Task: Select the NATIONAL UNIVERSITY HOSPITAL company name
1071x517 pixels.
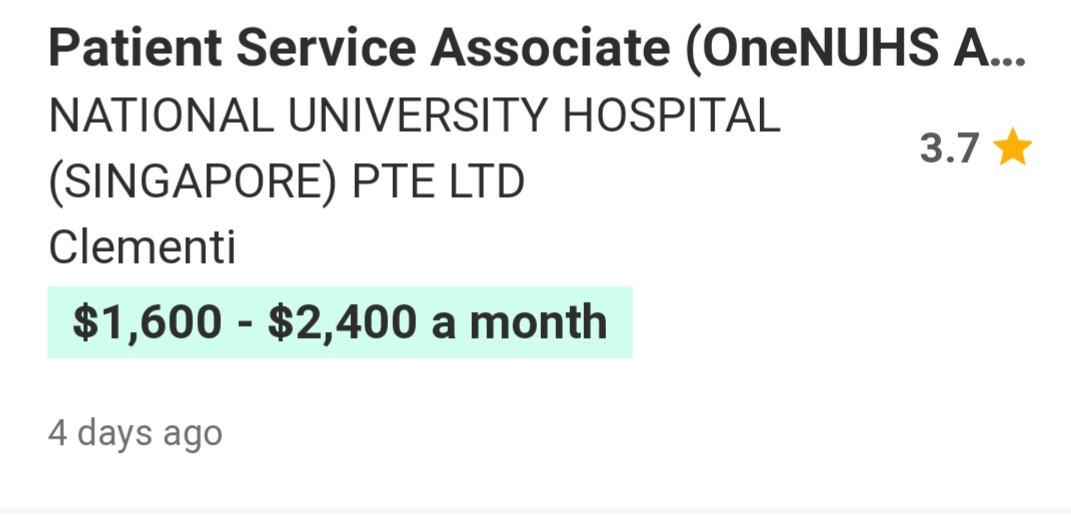Action: (x=414, y=148)
